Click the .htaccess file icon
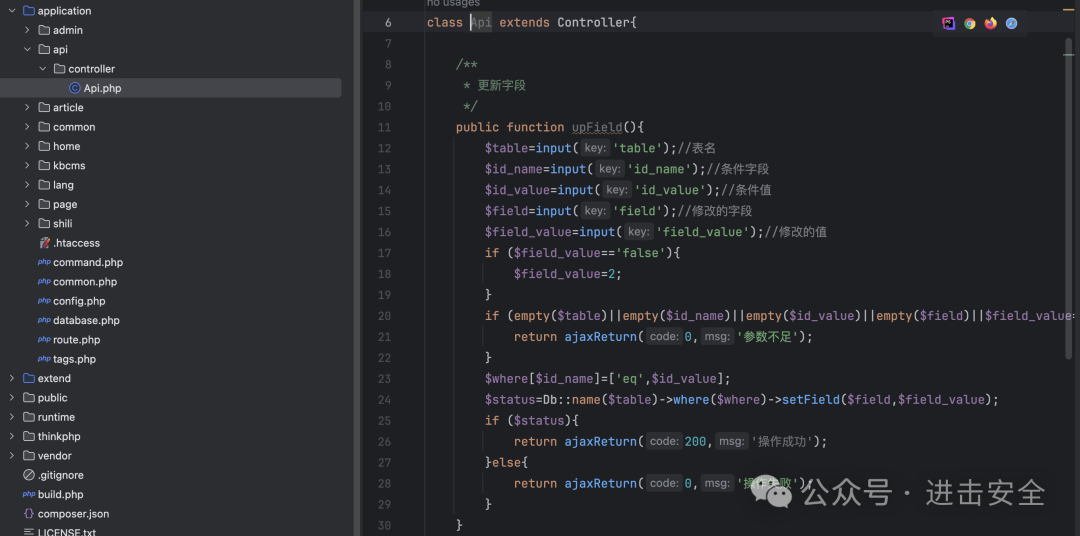 (x=45, y=243)
